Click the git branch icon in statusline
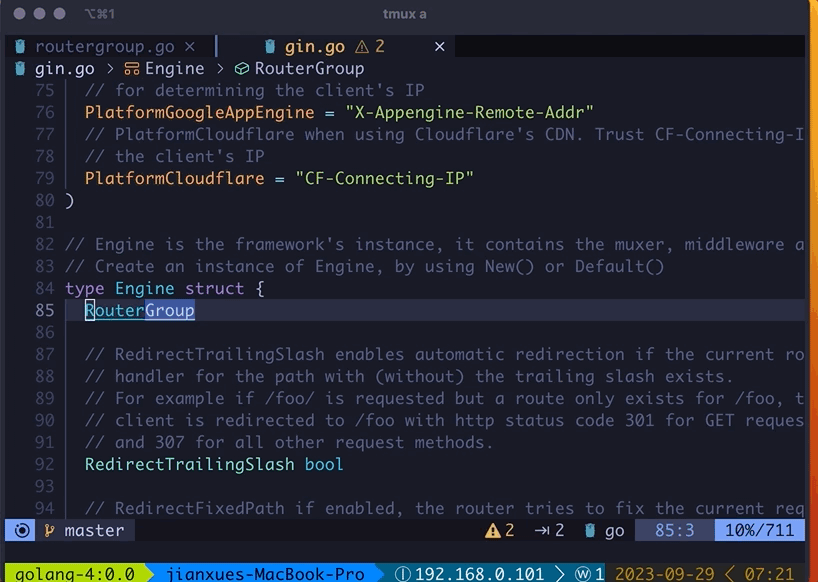The width and height of the screenshot is (818, 582). click(50, 531)
